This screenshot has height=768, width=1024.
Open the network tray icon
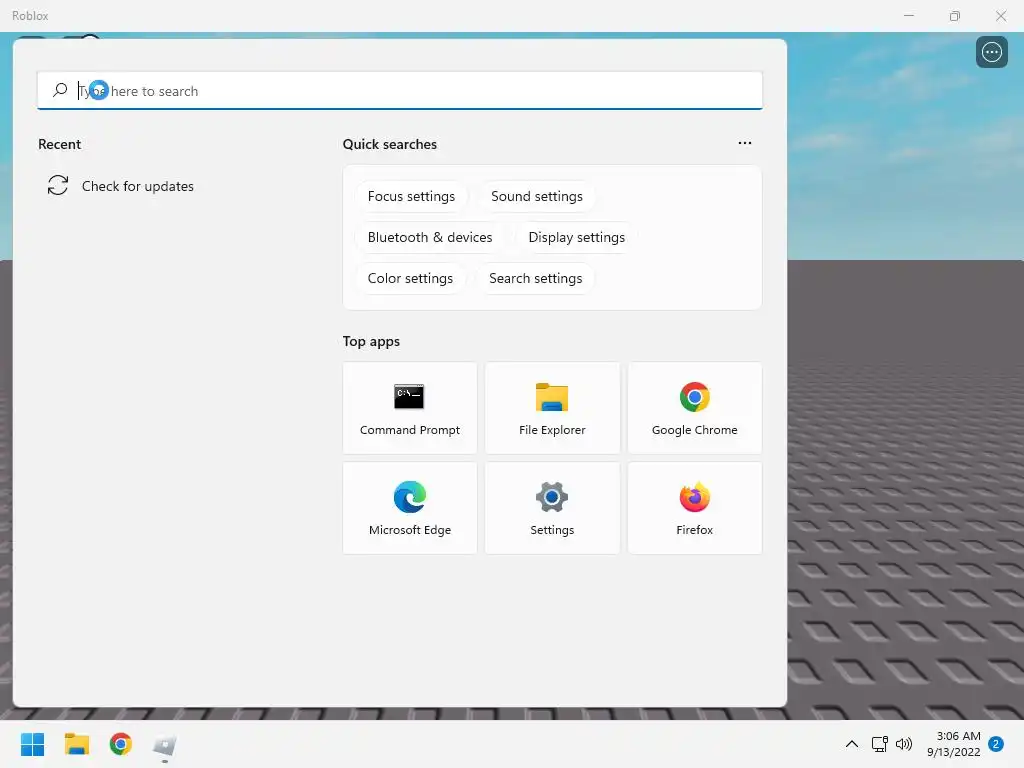point(879,744)
